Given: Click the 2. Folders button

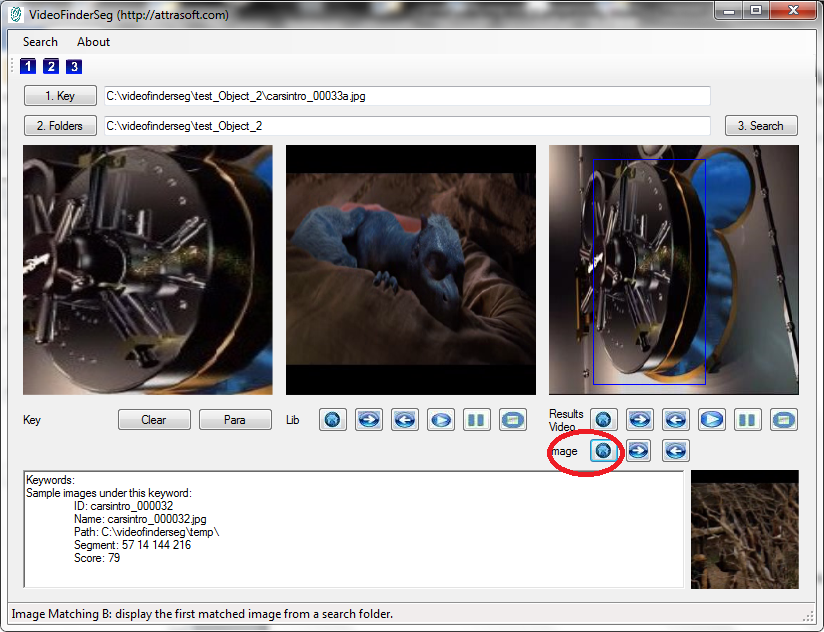Looking at the screenshot, I should point(60,126).
